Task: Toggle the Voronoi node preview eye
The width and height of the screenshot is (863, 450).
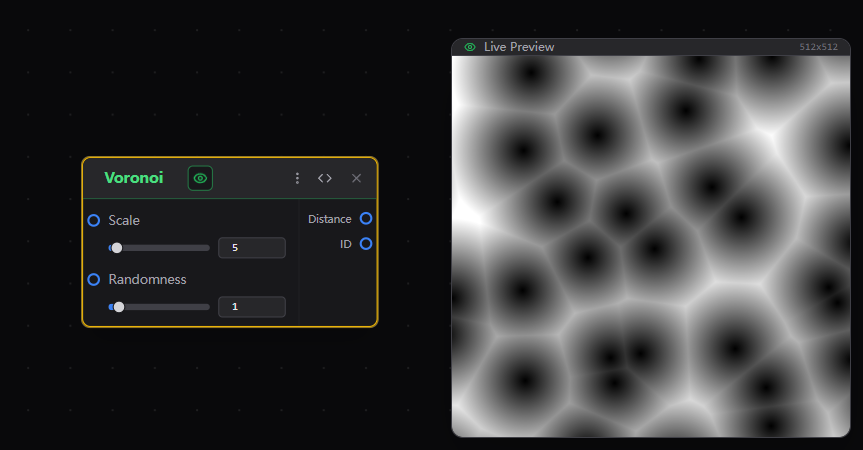Action: (200, 178)
